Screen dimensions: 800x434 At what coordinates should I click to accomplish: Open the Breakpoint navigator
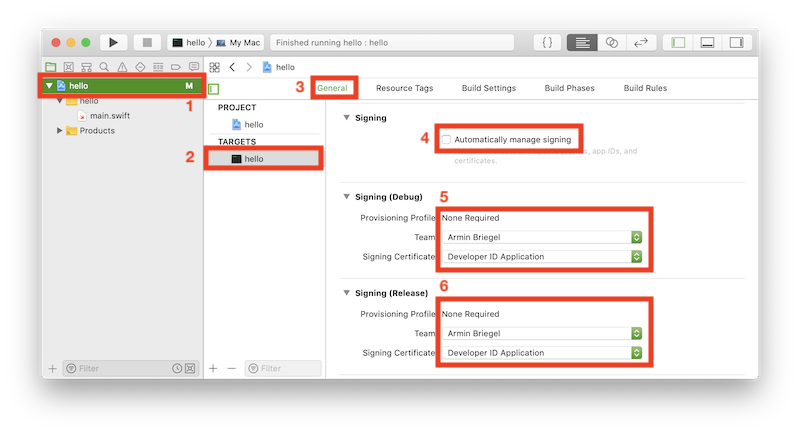click(x=176, y=67)
